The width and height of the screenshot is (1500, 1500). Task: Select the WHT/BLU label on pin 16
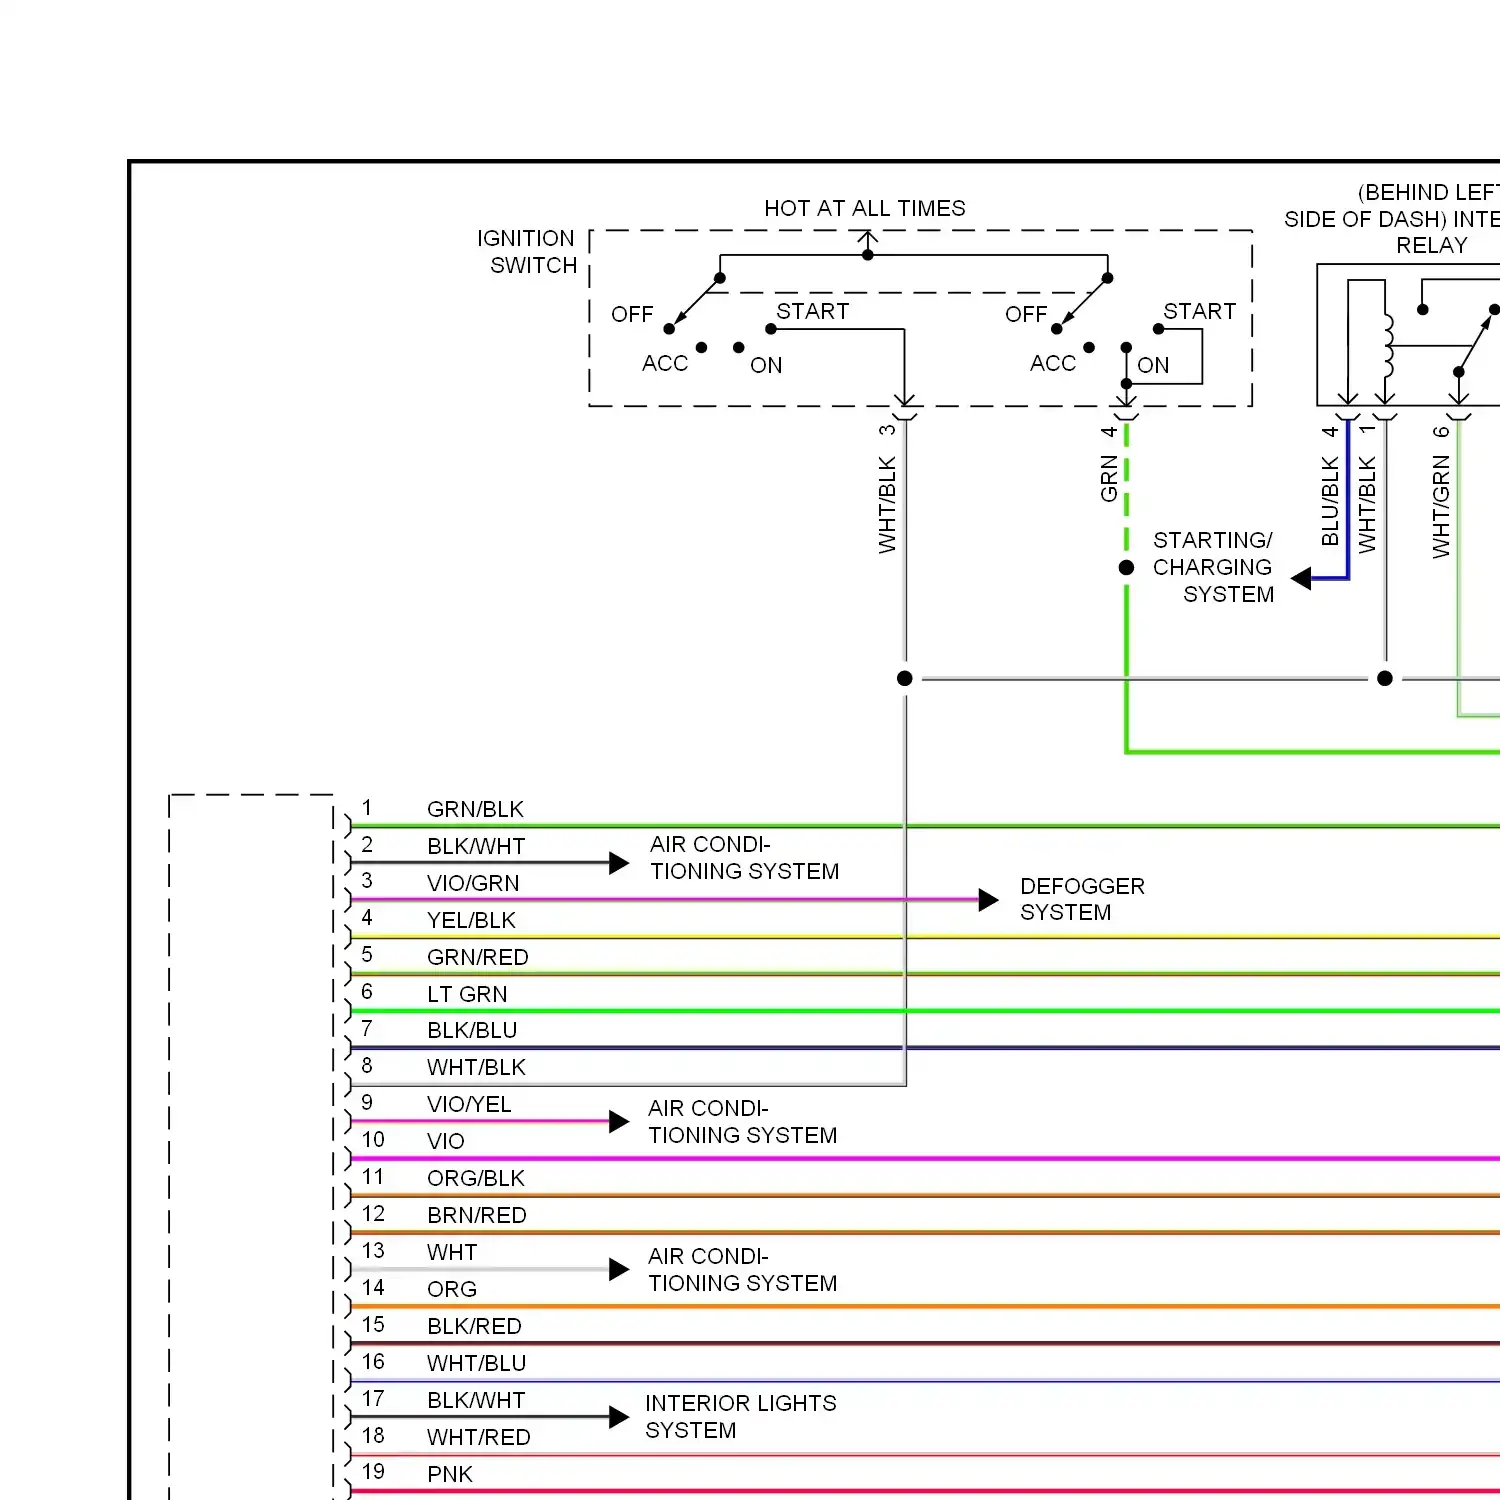click(x=476, y=1363)
